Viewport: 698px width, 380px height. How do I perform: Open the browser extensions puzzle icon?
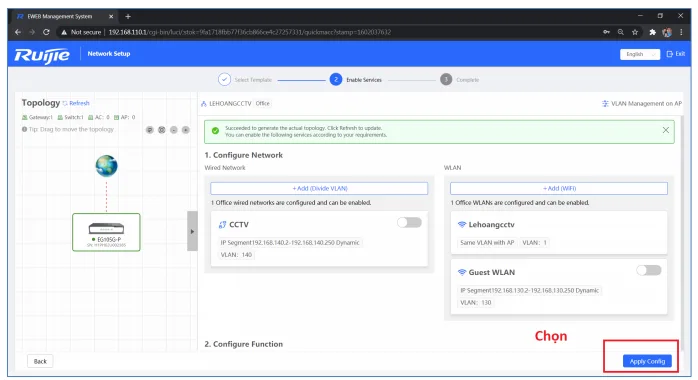[x=653, y=32]
